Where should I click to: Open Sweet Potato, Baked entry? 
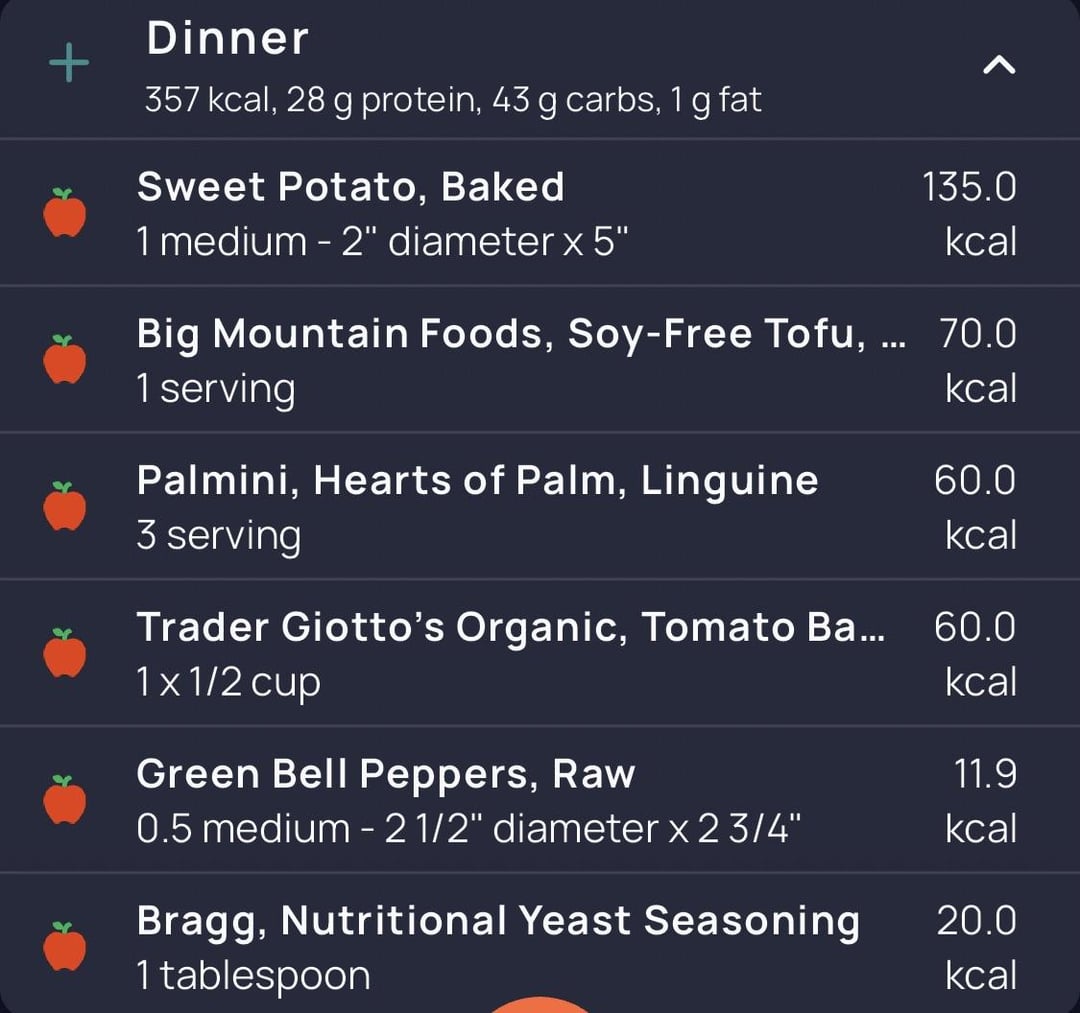pyautogui.click(x=350, y=187)
